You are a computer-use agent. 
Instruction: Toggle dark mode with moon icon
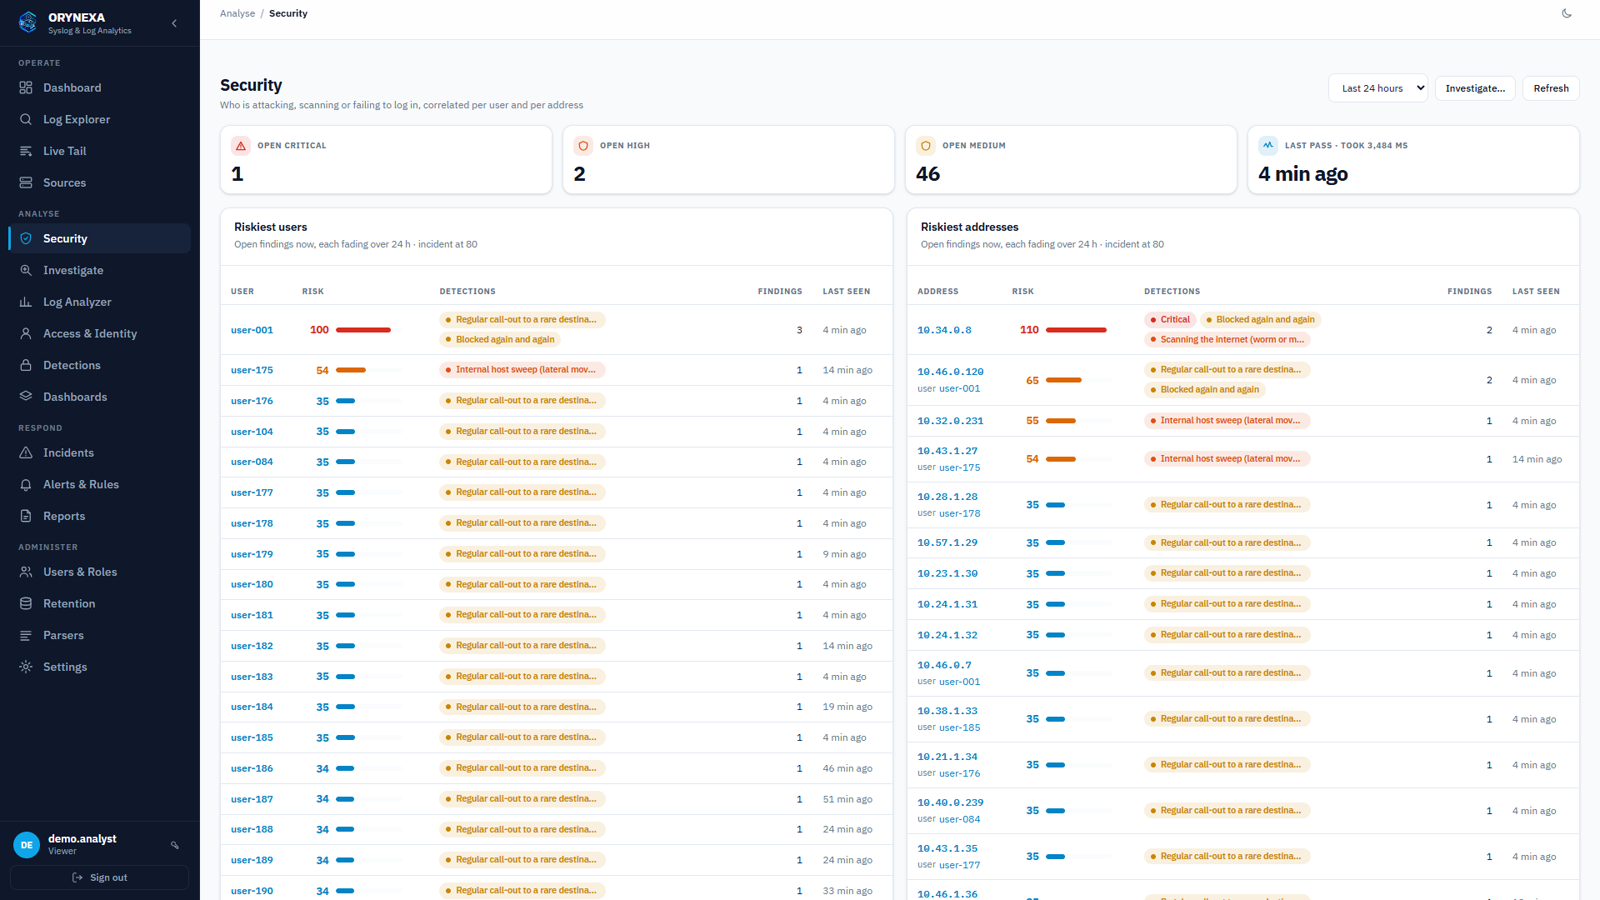coord(1567,14)
